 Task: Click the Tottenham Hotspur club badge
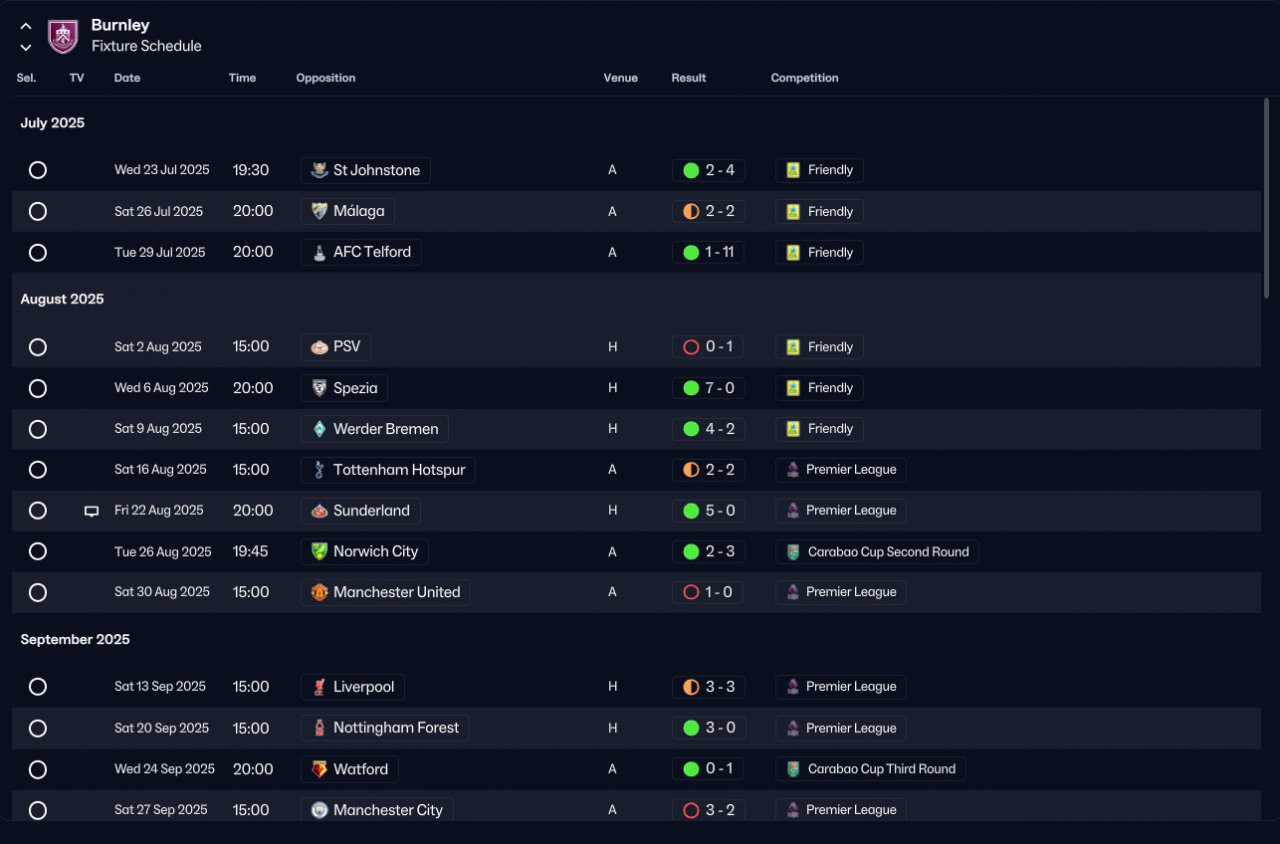coord(319,470)
